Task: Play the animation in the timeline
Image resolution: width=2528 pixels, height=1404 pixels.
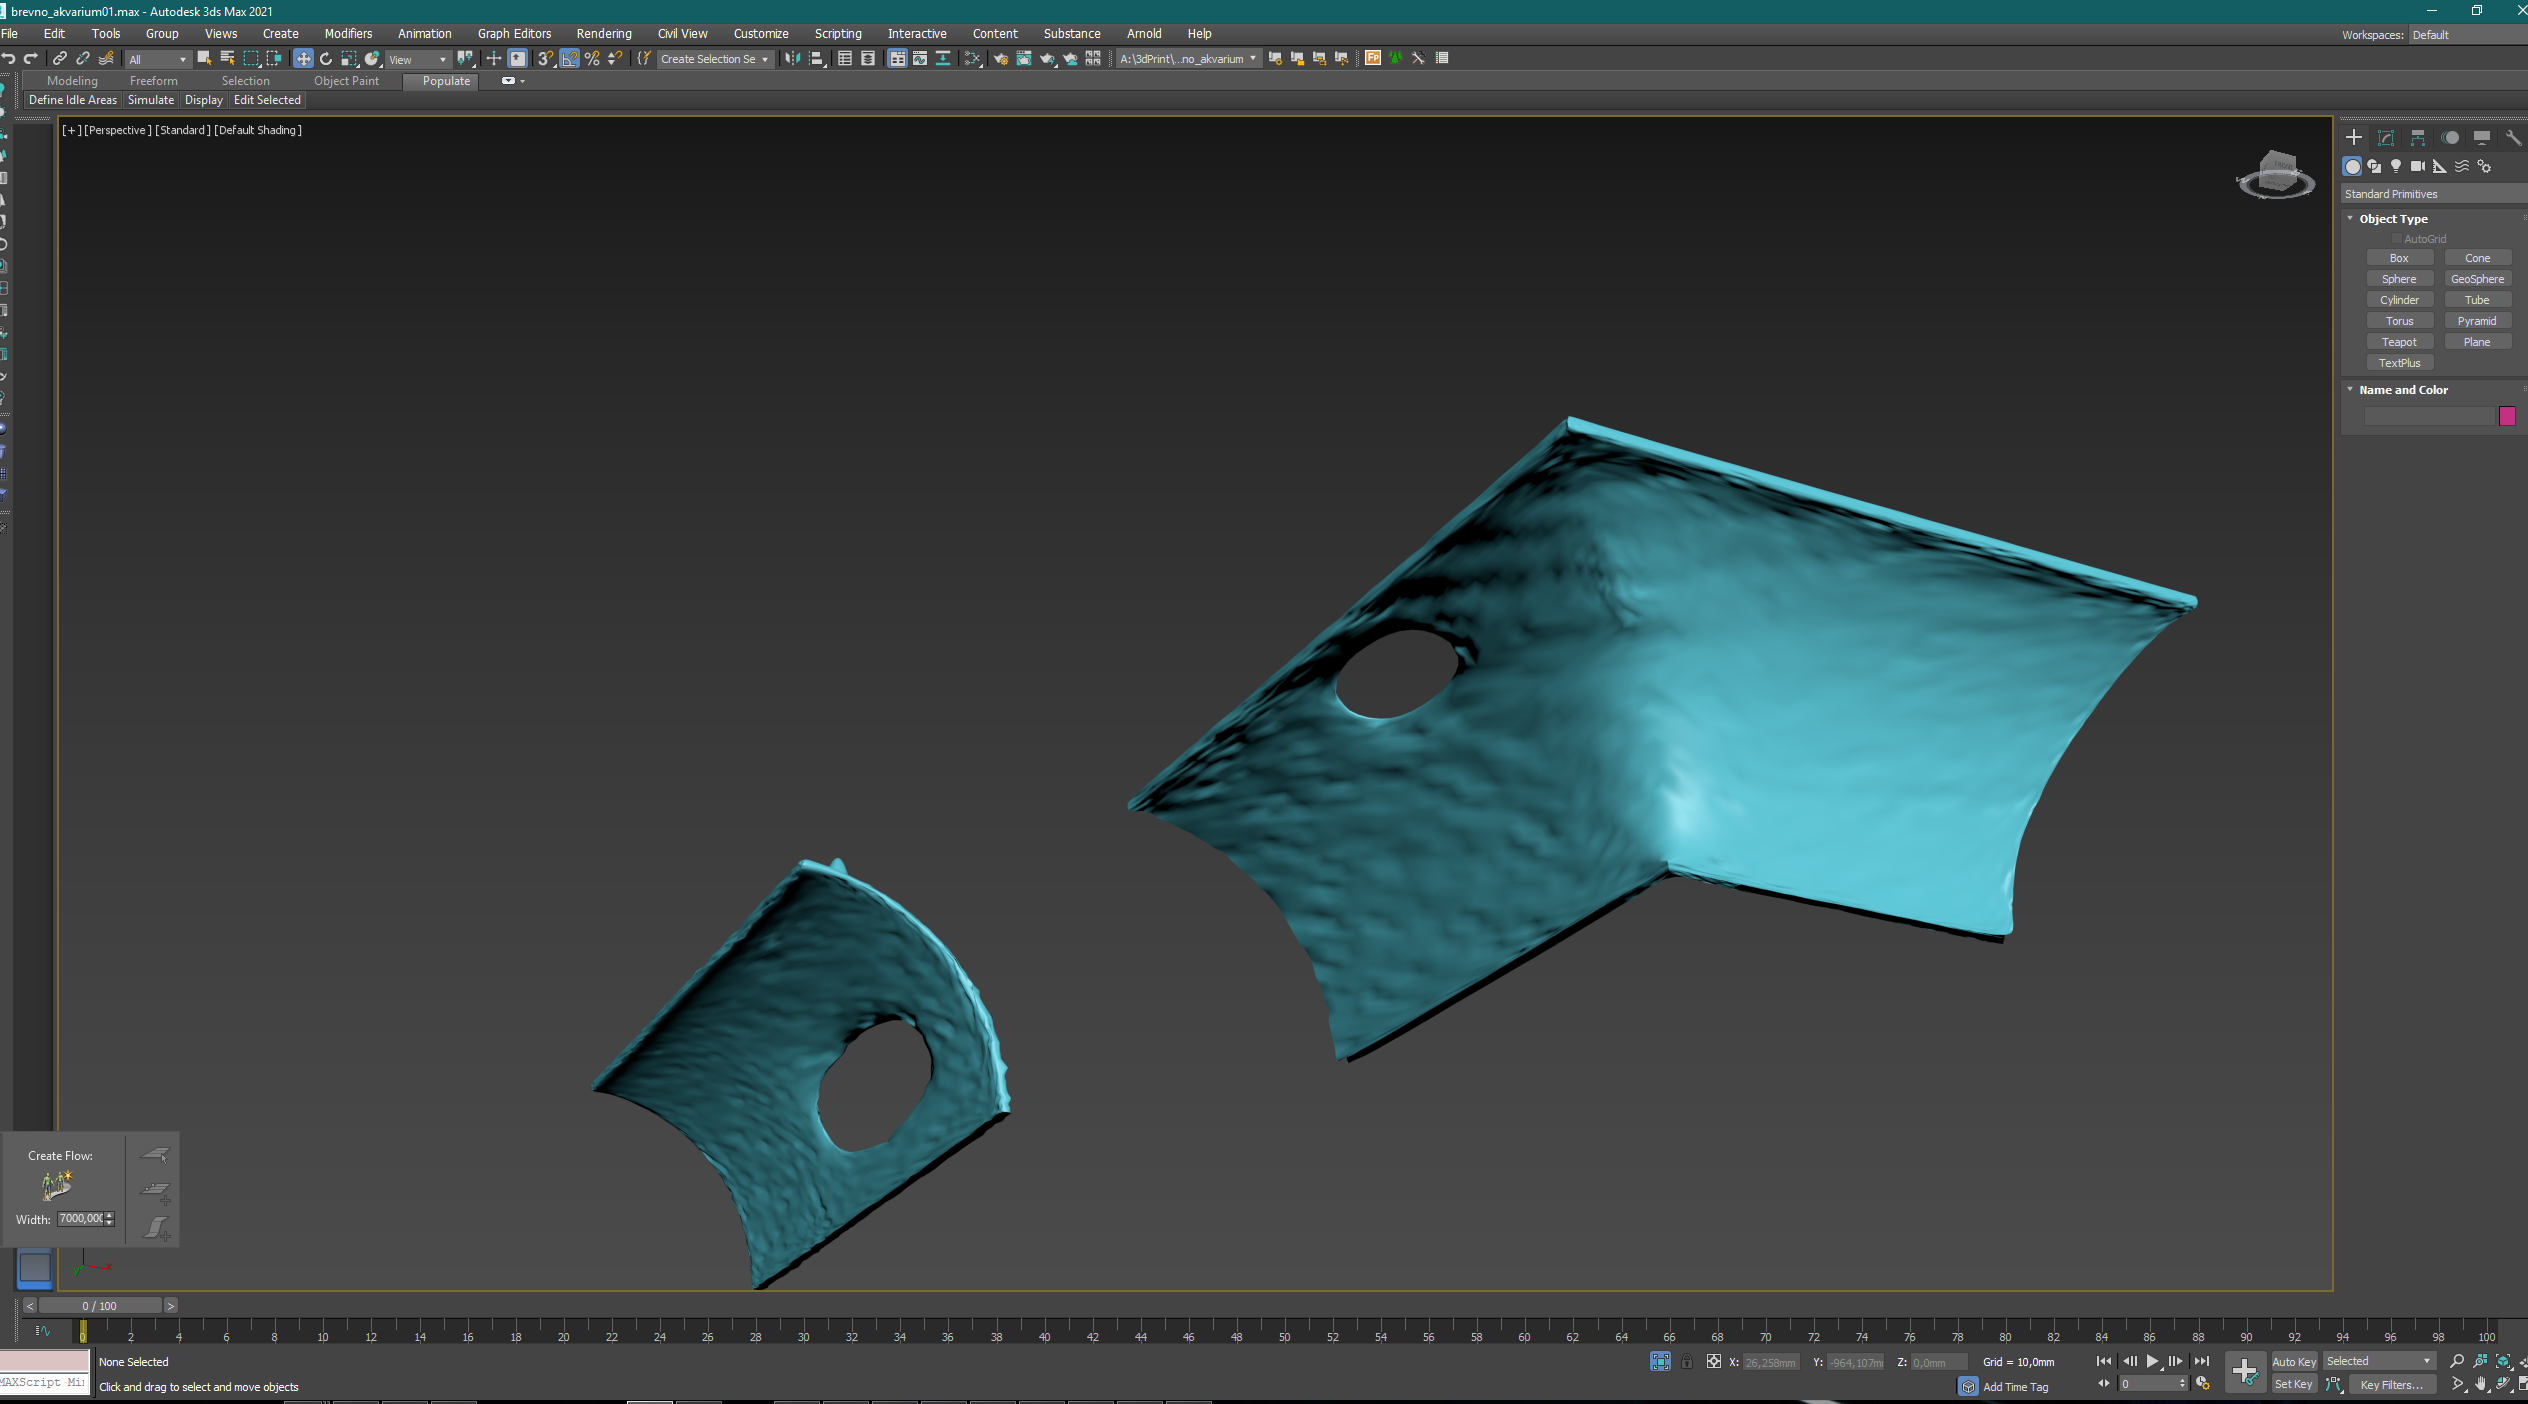Action: (x=2152, y=1362)
